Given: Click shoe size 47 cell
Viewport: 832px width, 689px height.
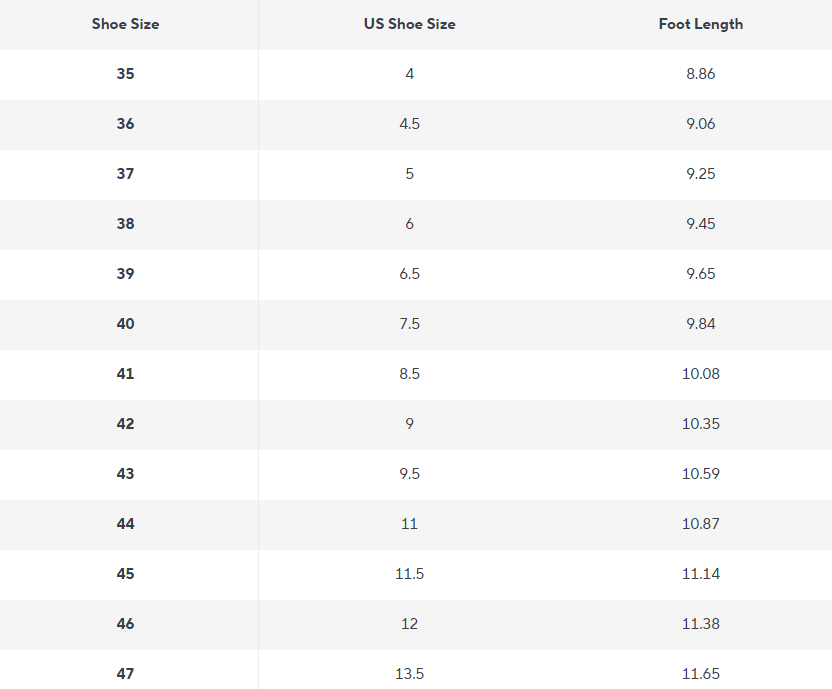Looking at the screenshot, I should click(125, 674).
